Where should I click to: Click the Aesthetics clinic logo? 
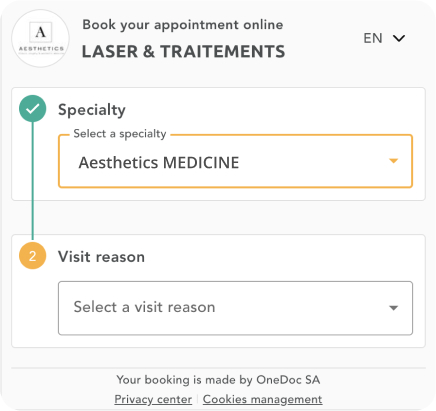(41, 39)
